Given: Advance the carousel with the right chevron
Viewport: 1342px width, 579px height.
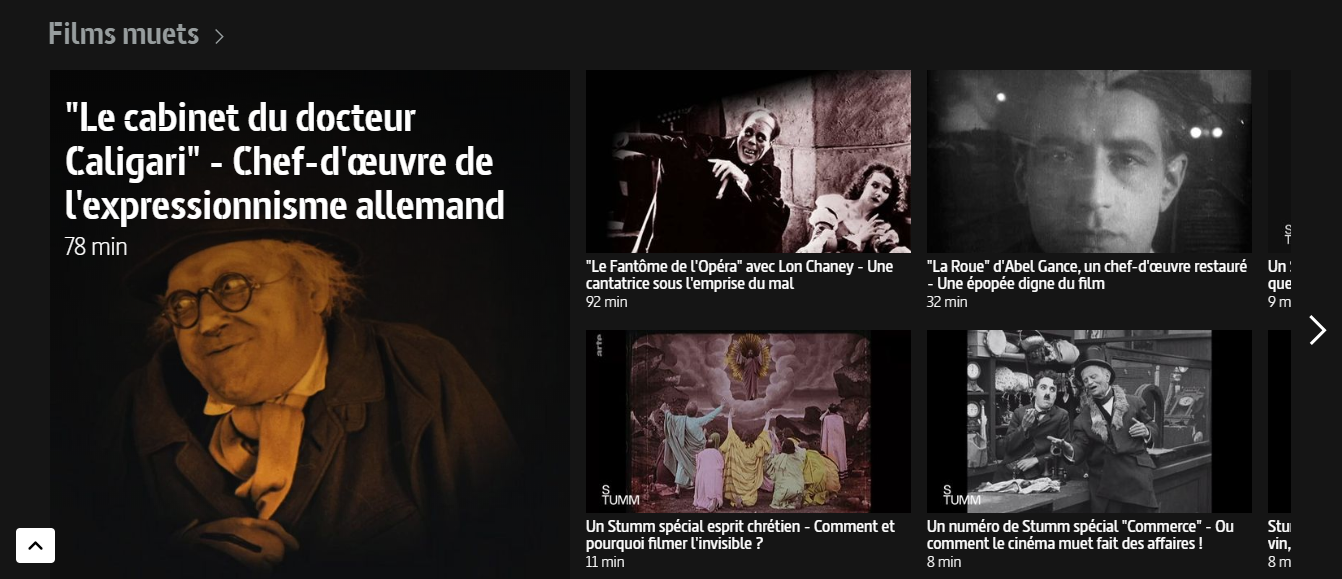Looking at the screenshot, I should click(x=1317, y=330).
